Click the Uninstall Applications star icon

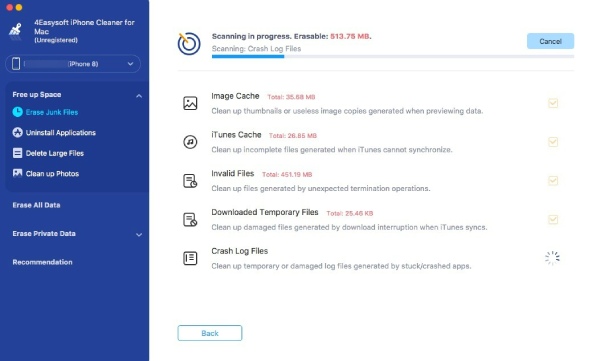tap(17, 132)
